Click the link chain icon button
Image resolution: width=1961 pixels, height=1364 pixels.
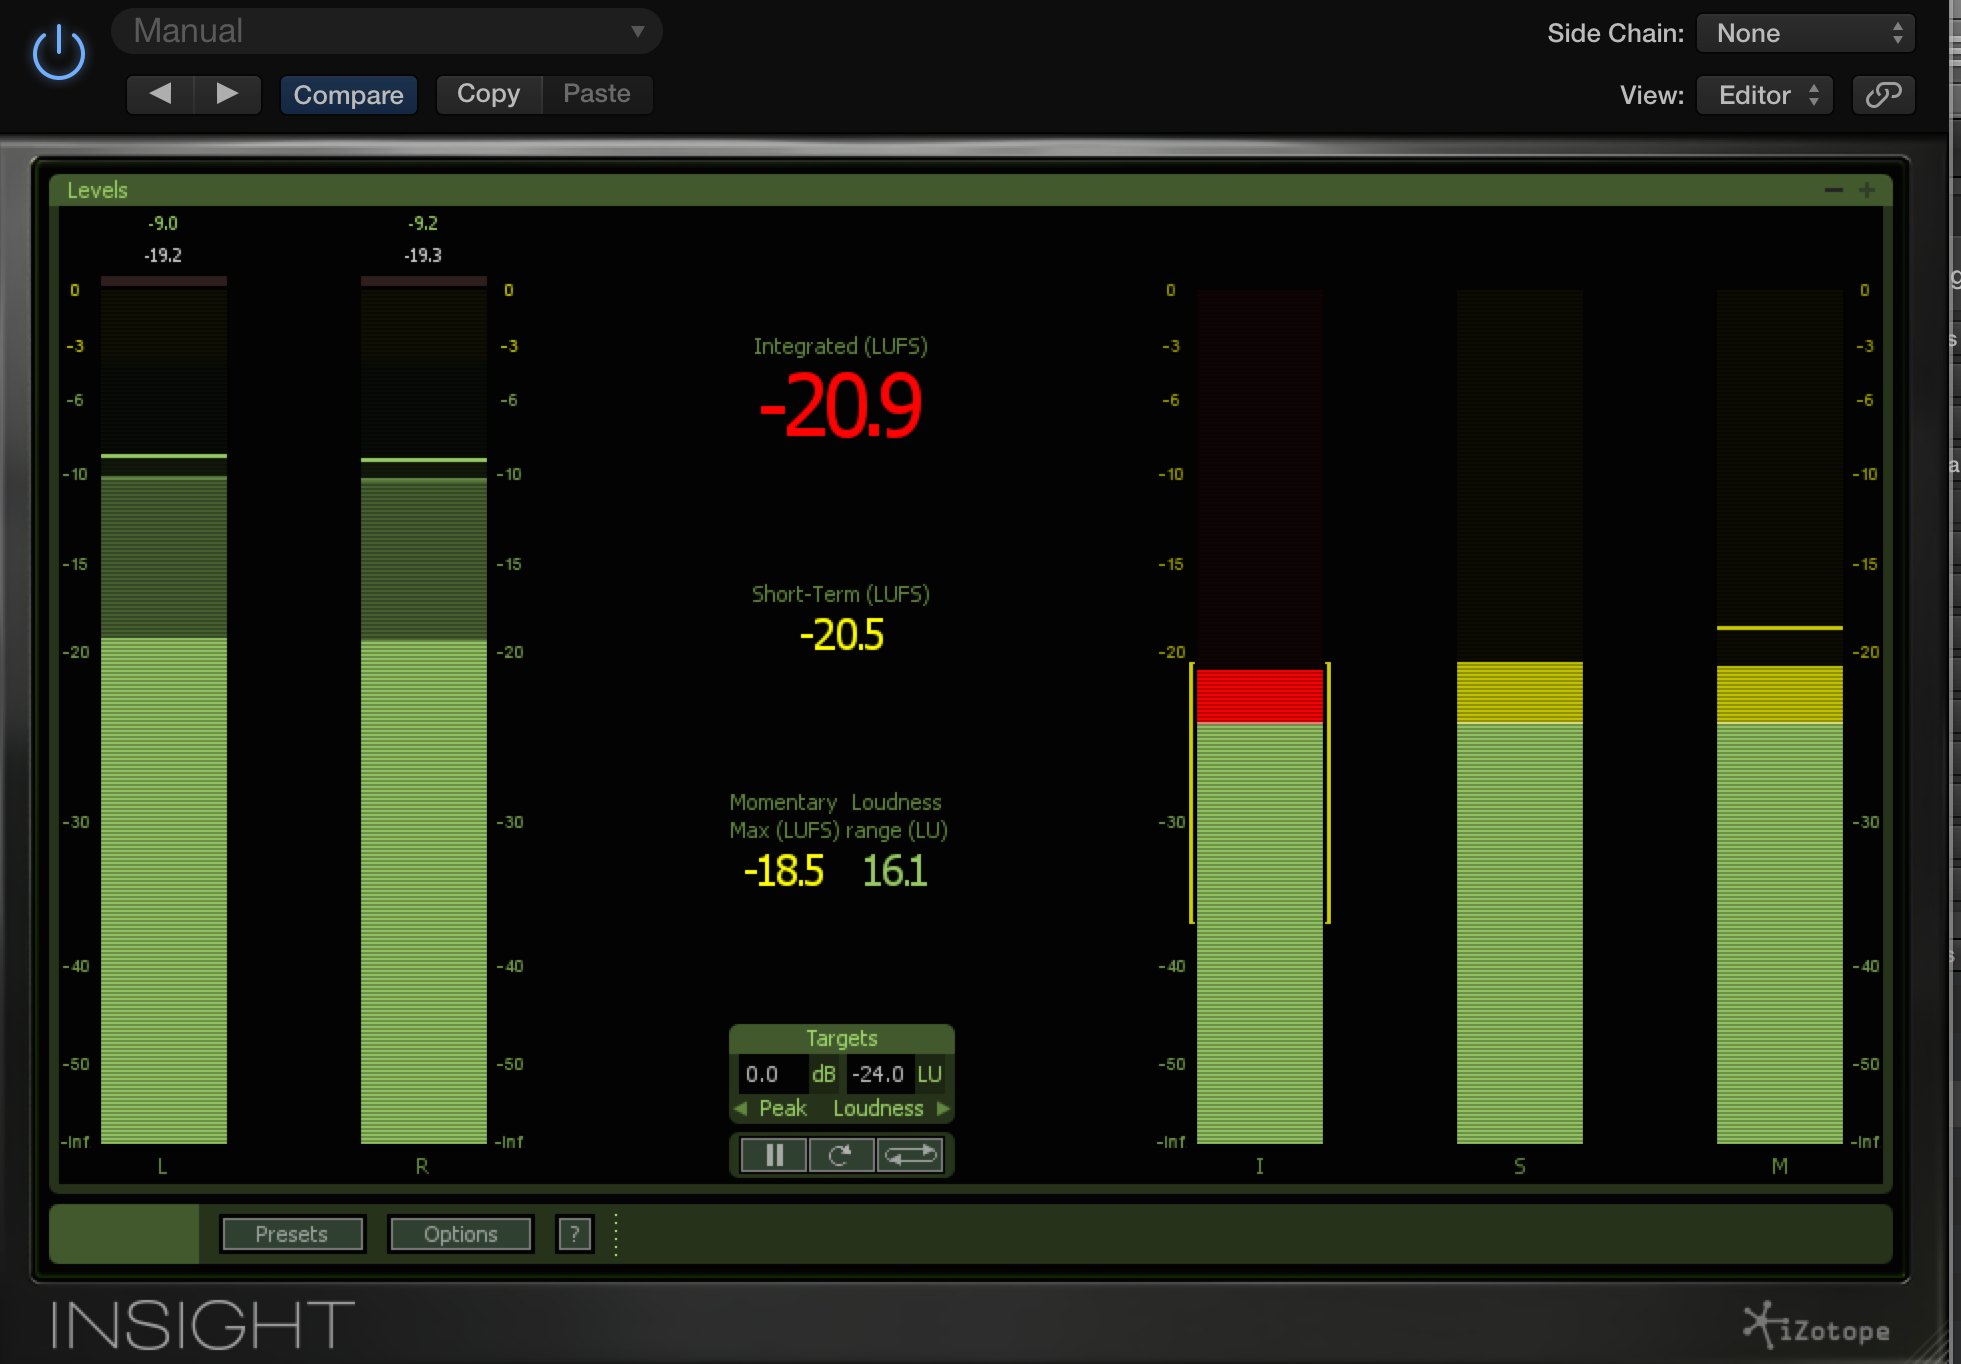click(x=1882, y=95)
